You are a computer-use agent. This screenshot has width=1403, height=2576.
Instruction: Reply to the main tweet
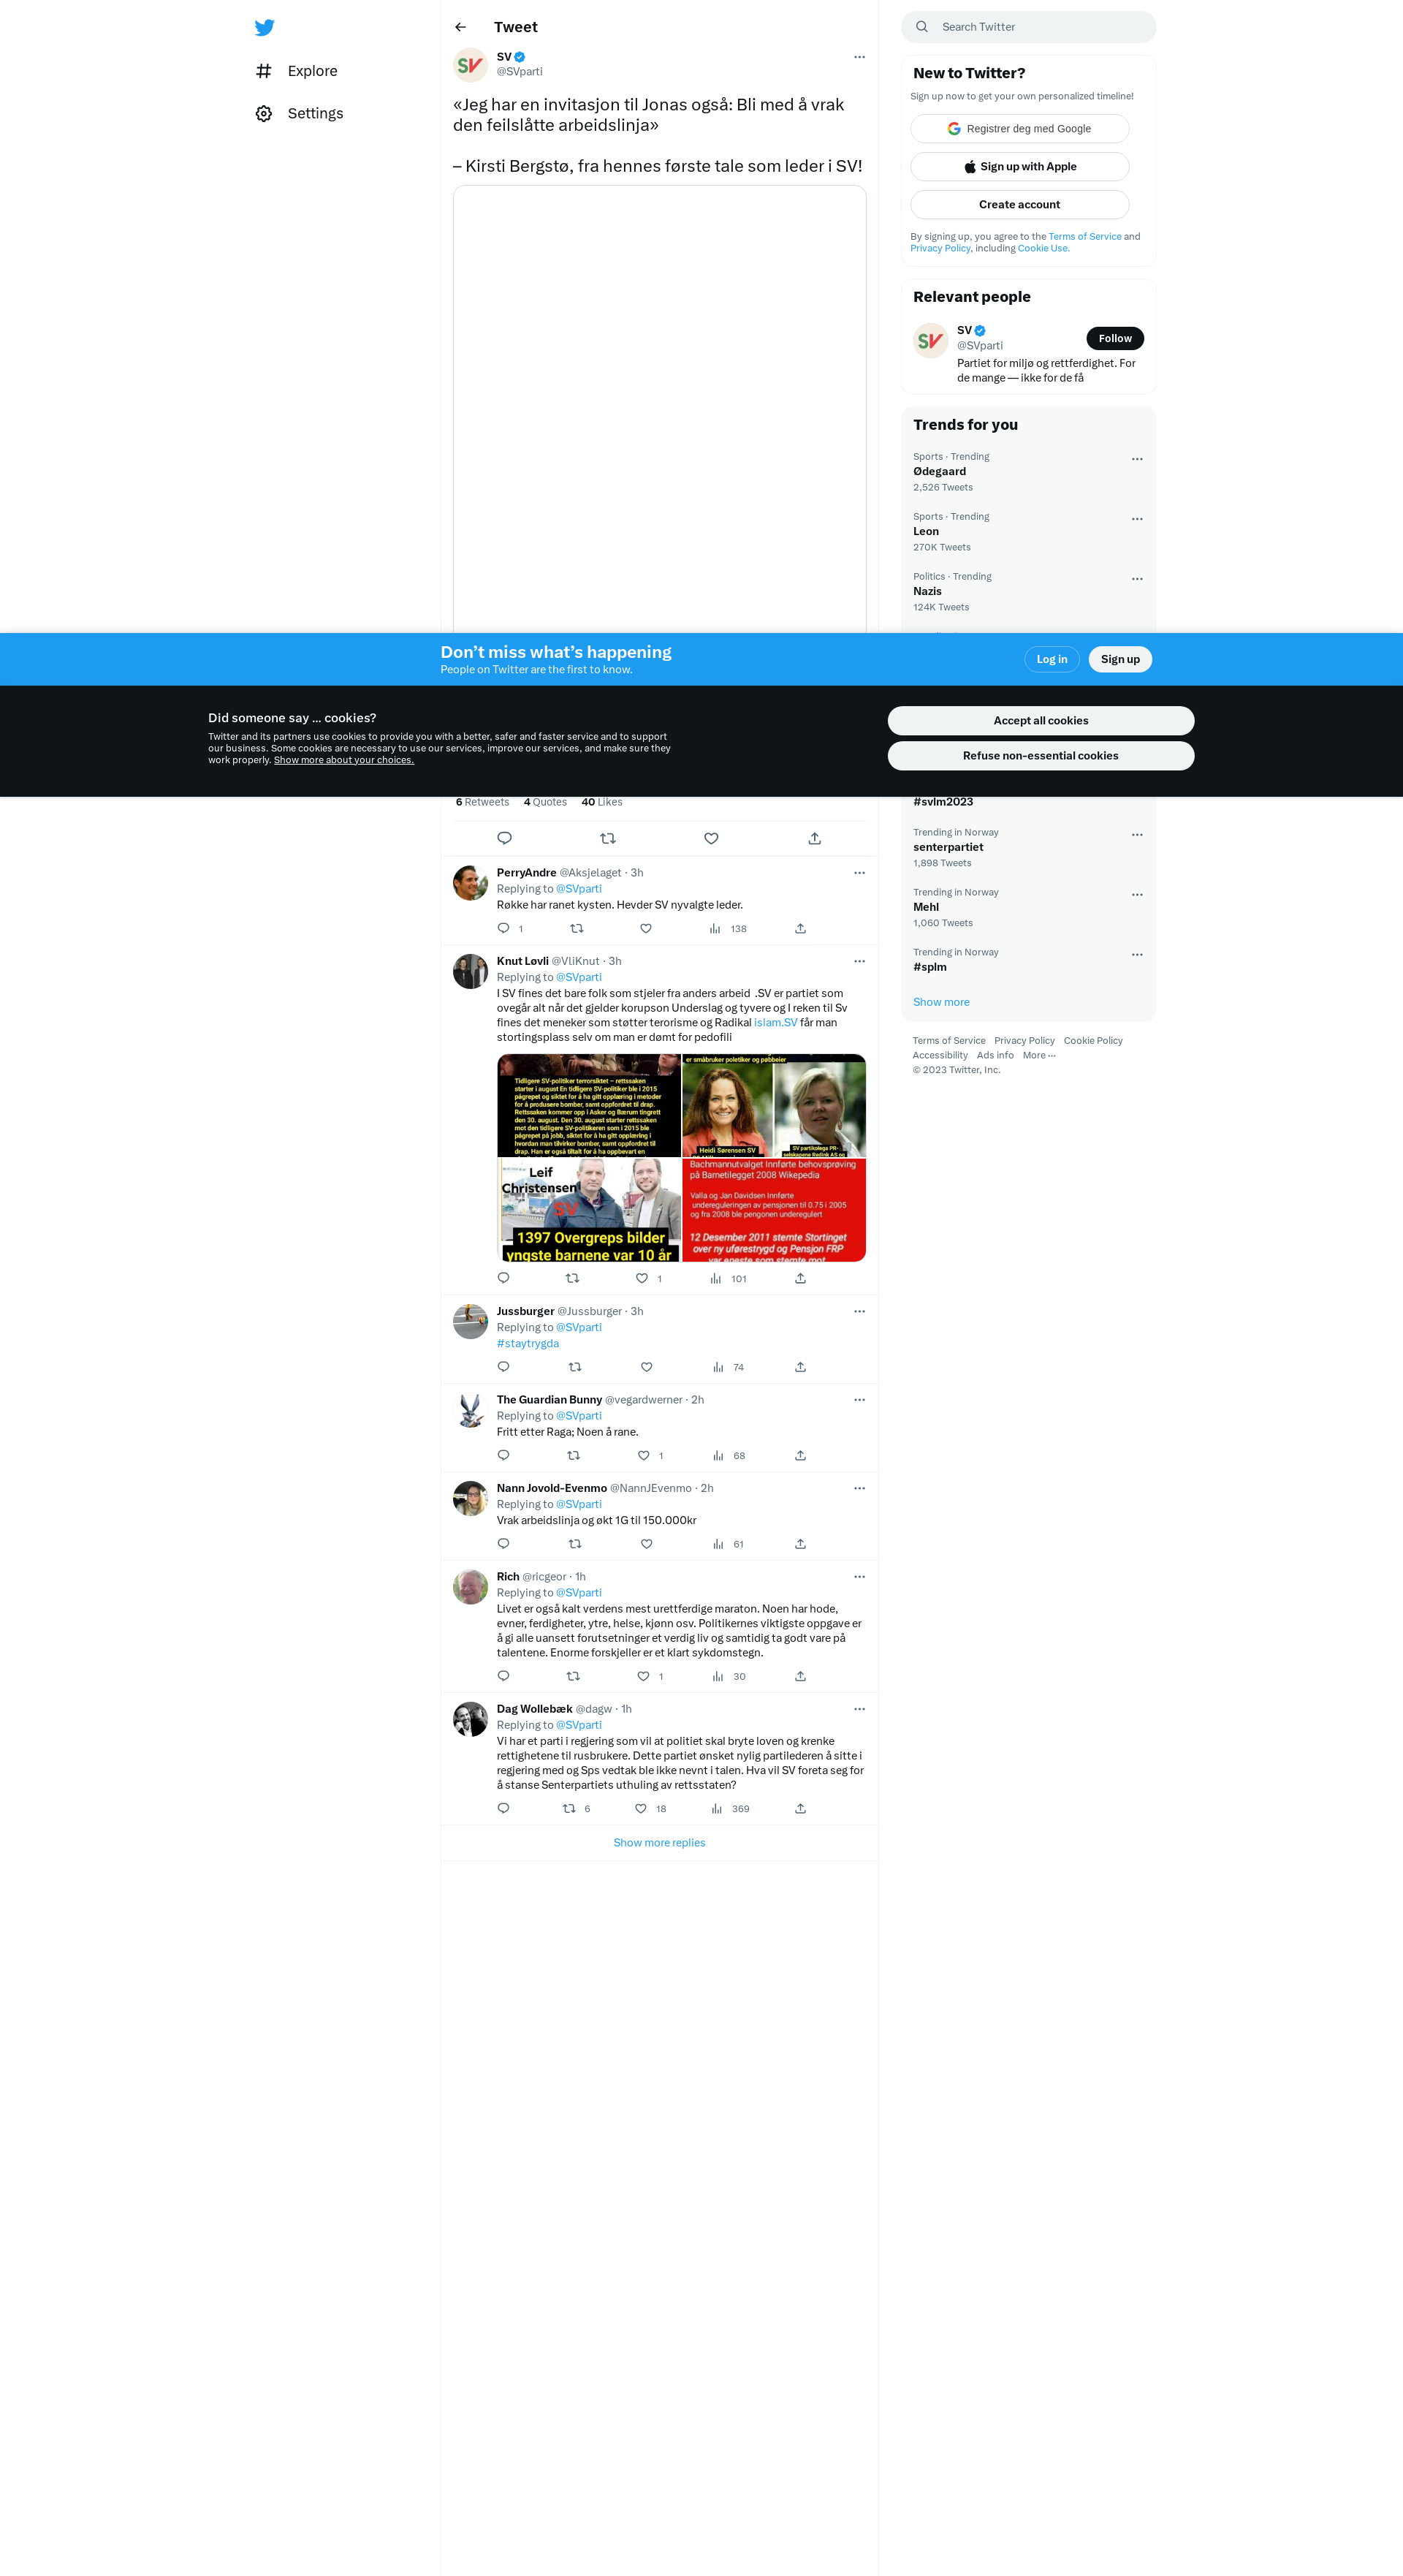pos(504,838)
